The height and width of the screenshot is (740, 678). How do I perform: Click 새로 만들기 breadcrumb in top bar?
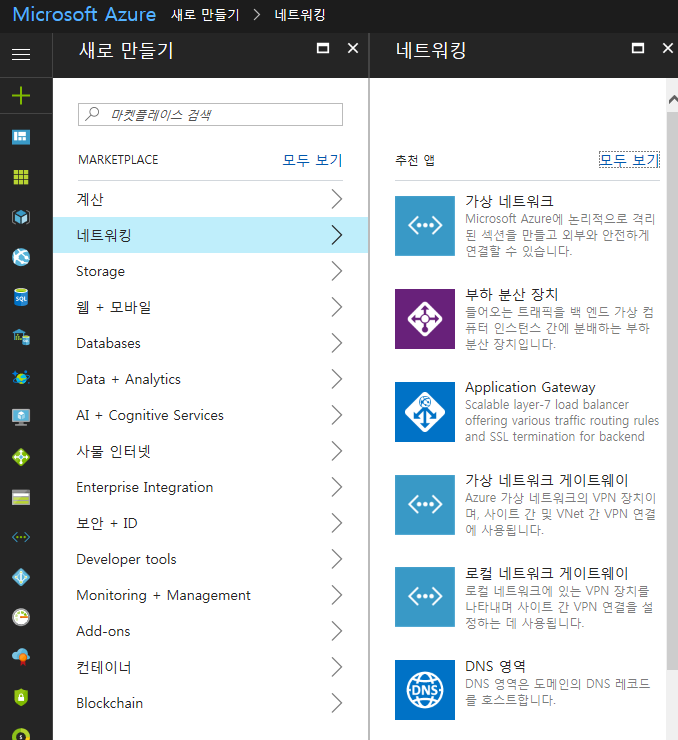(205, 15)
